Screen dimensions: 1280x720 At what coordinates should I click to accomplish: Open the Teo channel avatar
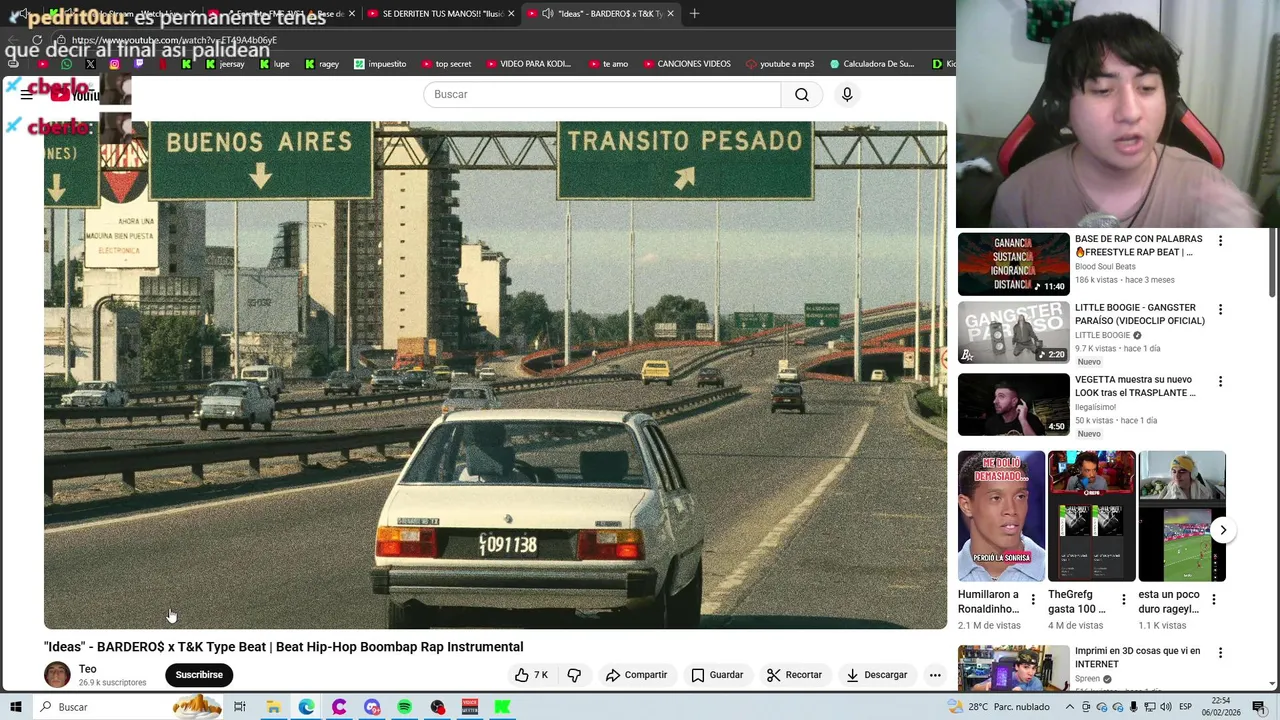pyautogui.click(x=57, y=675)
